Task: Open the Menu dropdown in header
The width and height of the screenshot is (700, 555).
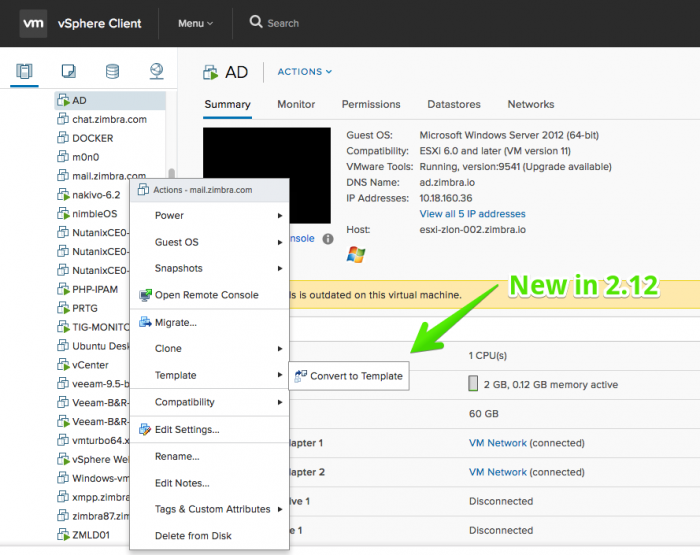Action: pyautogui.click(x=196, y=23)
